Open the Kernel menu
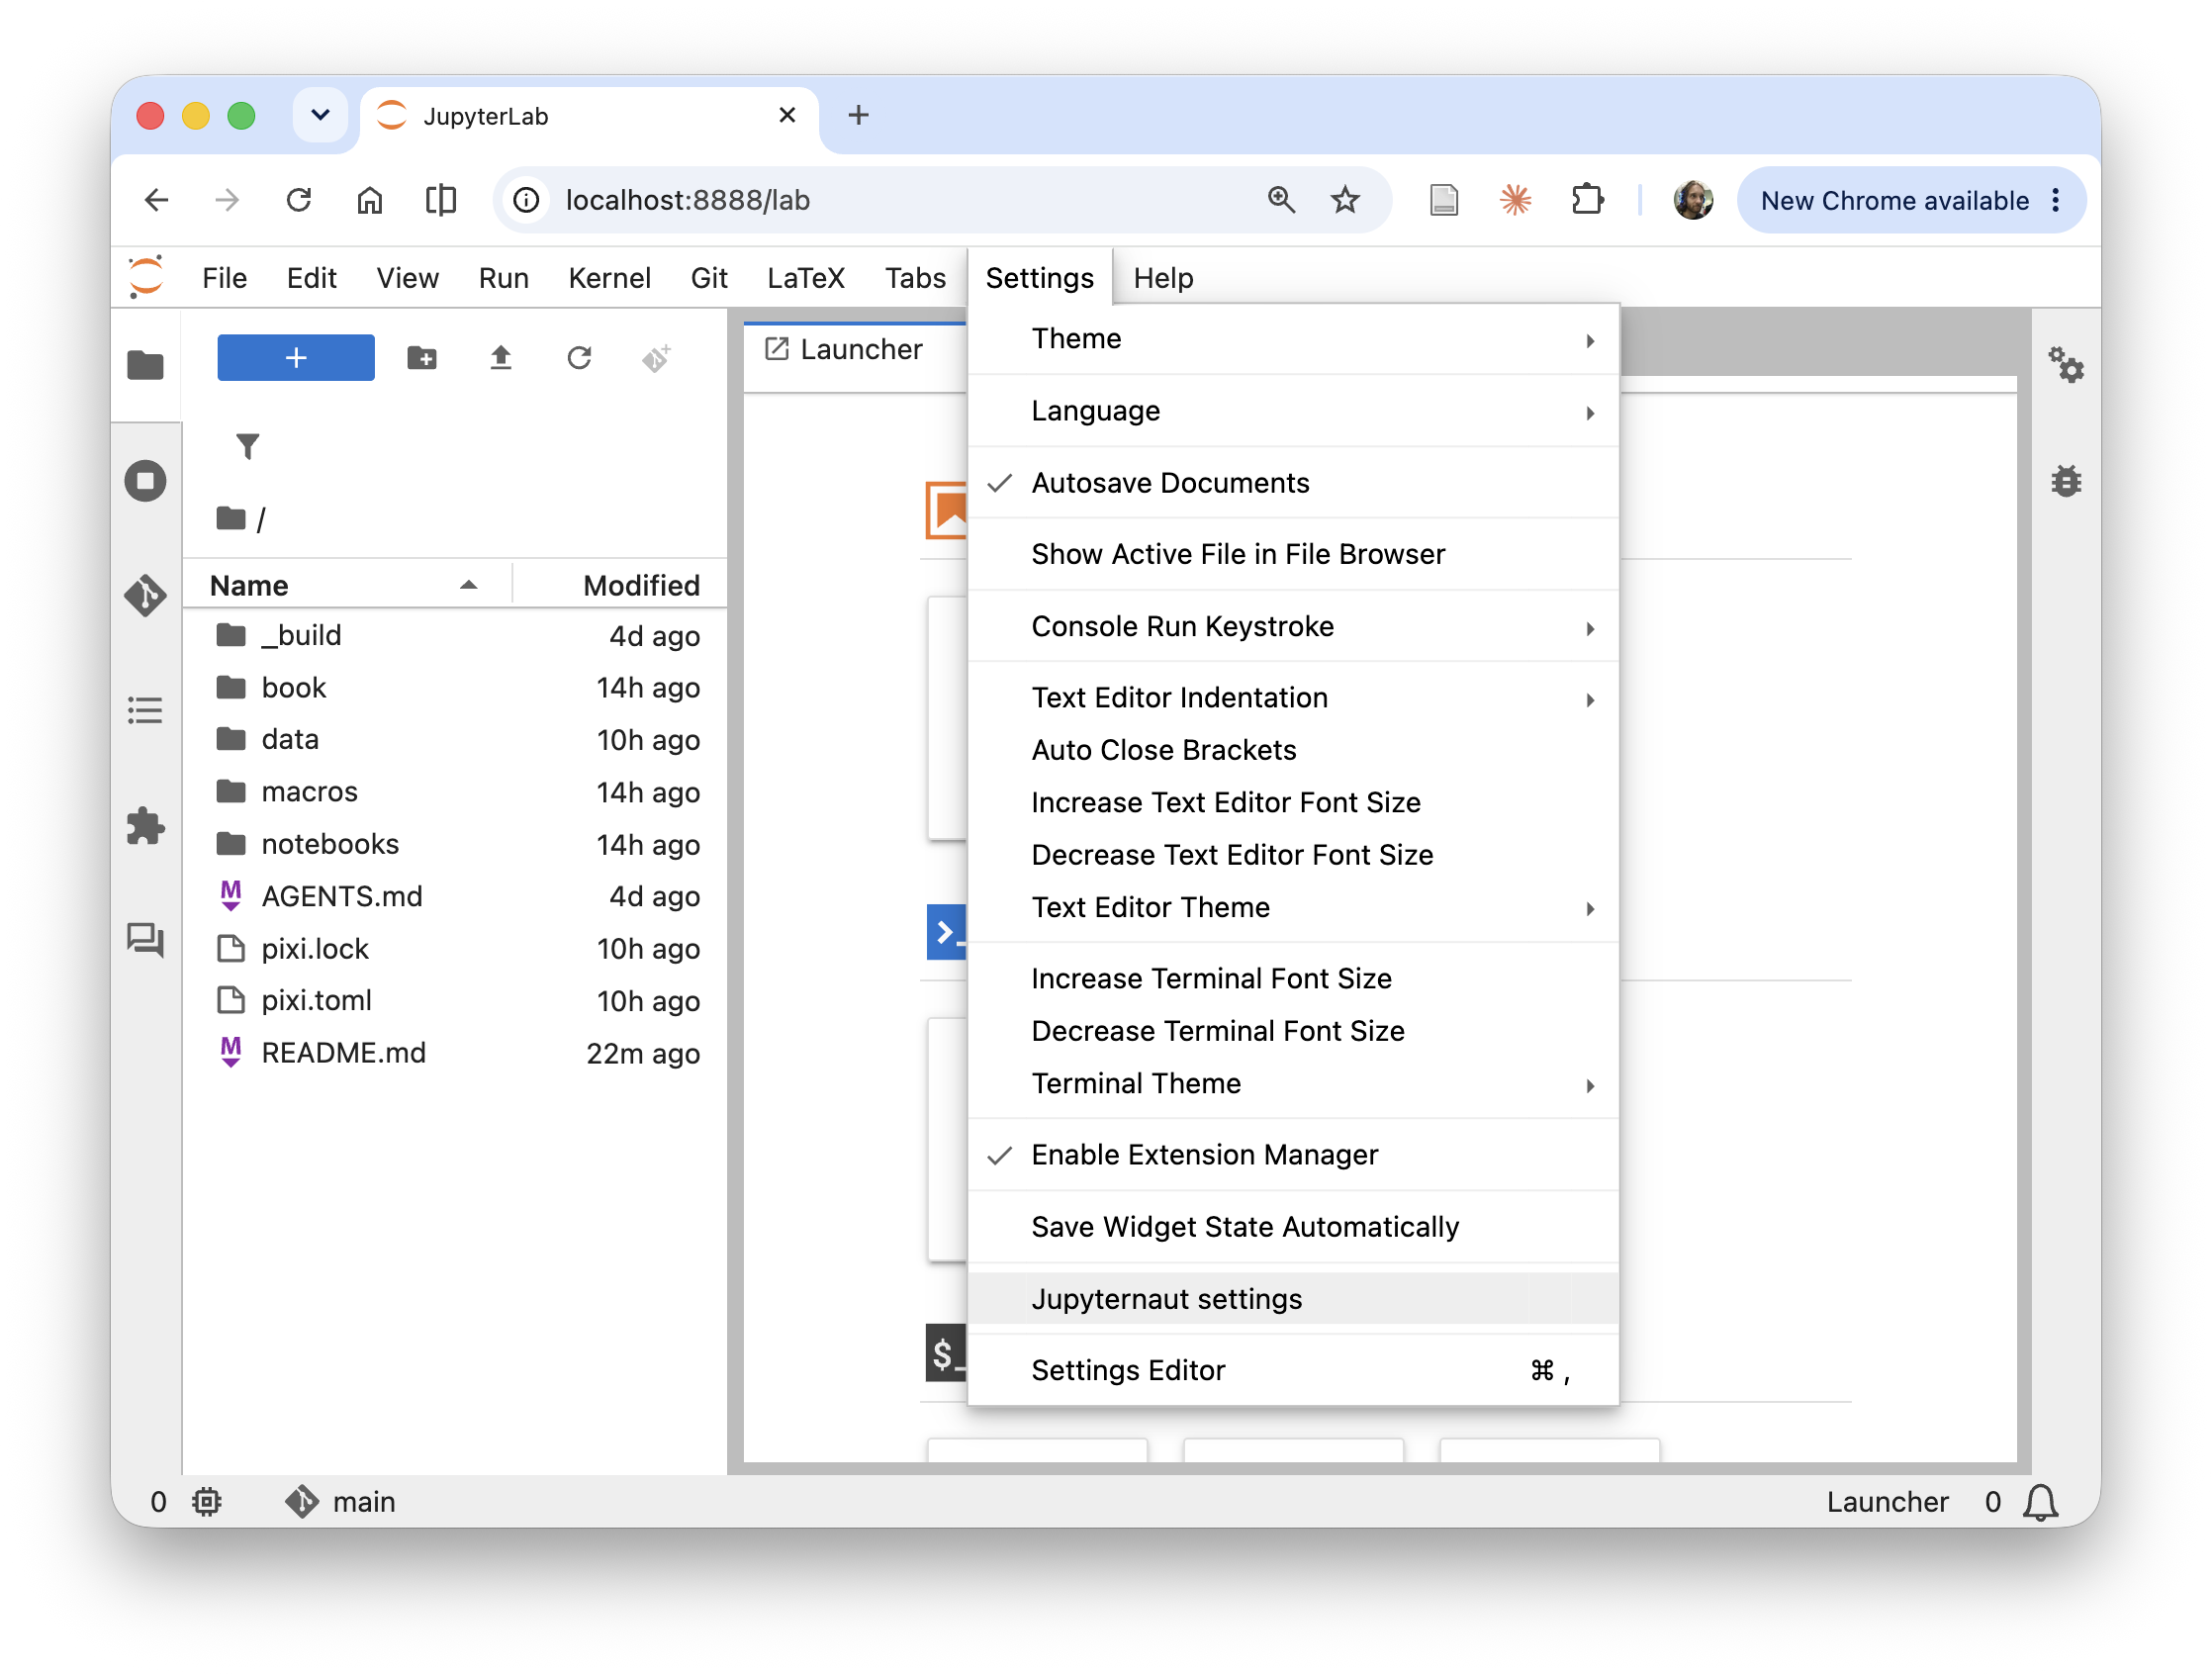 609,278
